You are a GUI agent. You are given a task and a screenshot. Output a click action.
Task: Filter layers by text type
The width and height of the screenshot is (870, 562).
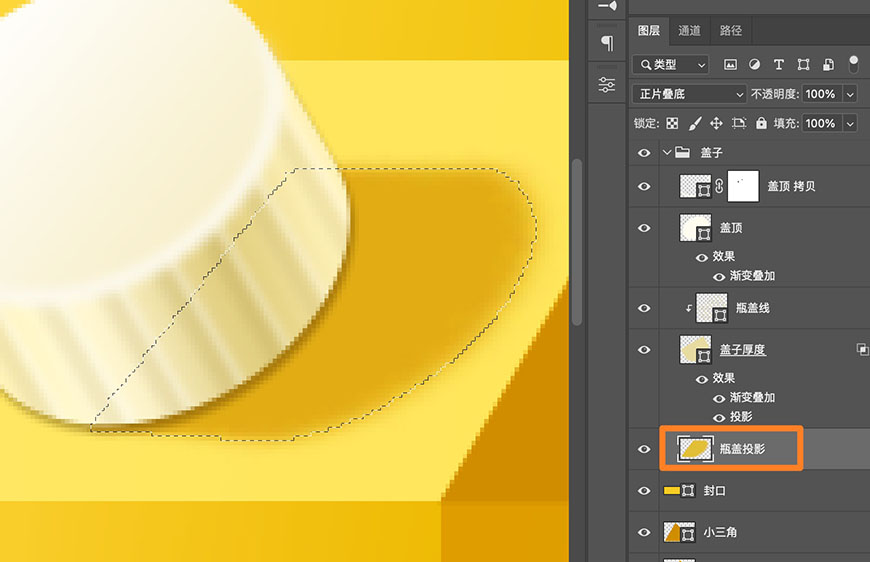[x=778, y=64]
